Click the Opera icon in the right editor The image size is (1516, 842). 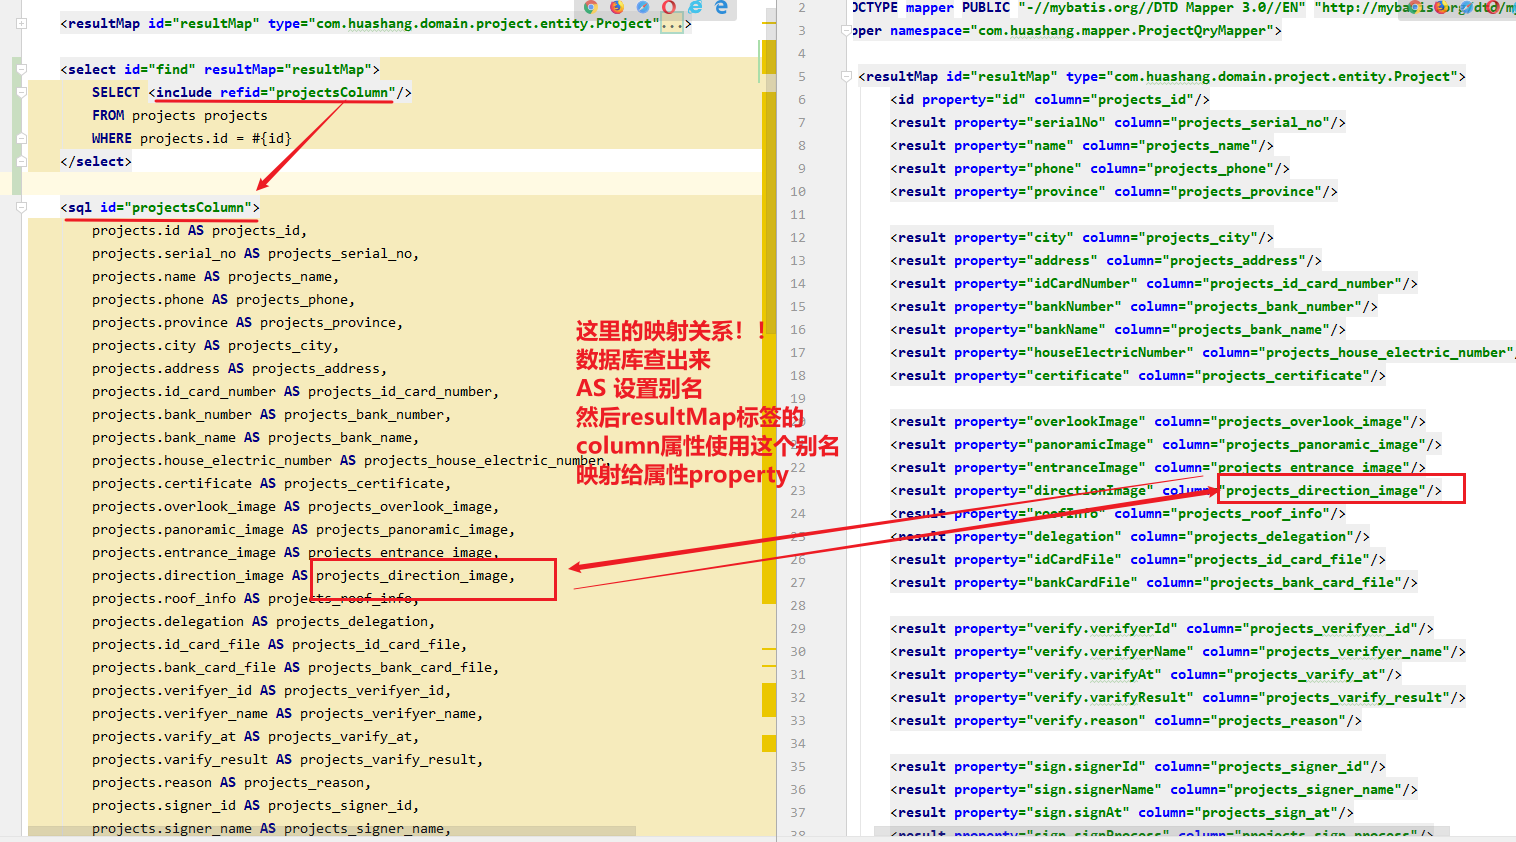coord(1493,7)
